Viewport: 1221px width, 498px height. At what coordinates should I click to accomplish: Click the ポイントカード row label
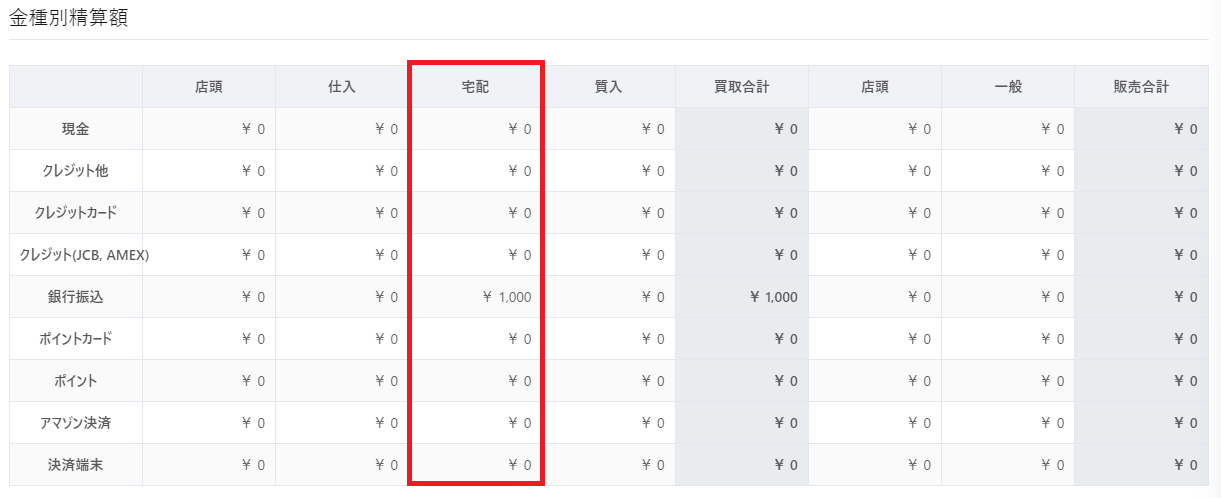76,339
